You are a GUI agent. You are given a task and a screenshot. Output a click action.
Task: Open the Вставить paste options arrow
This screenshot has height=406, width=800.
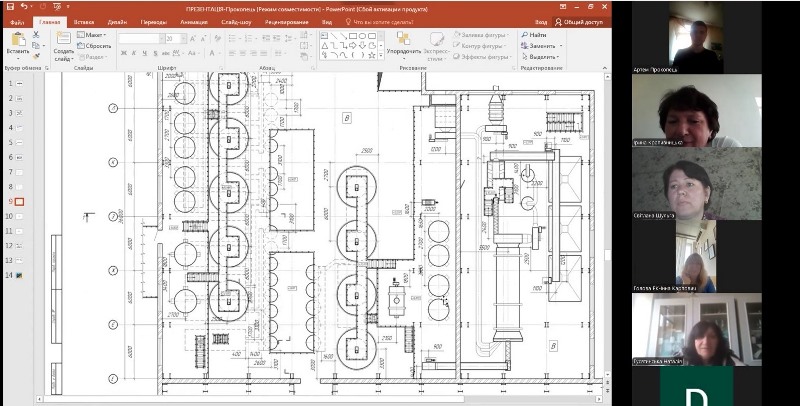tap(18, 57)
